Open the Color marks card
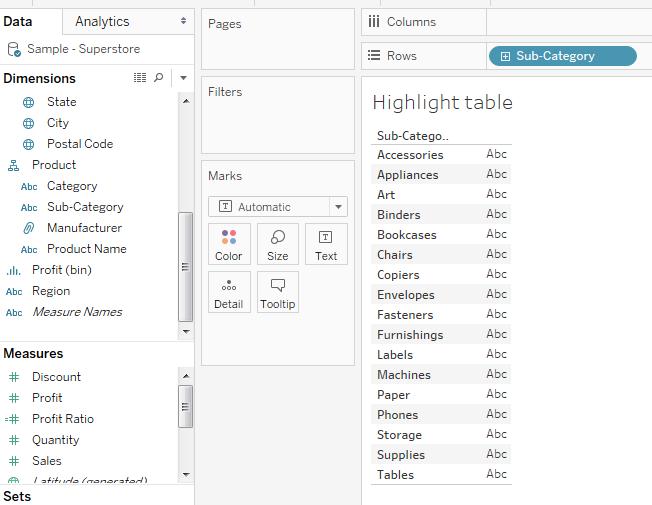652x505 pixels. [x=229, y=244]
